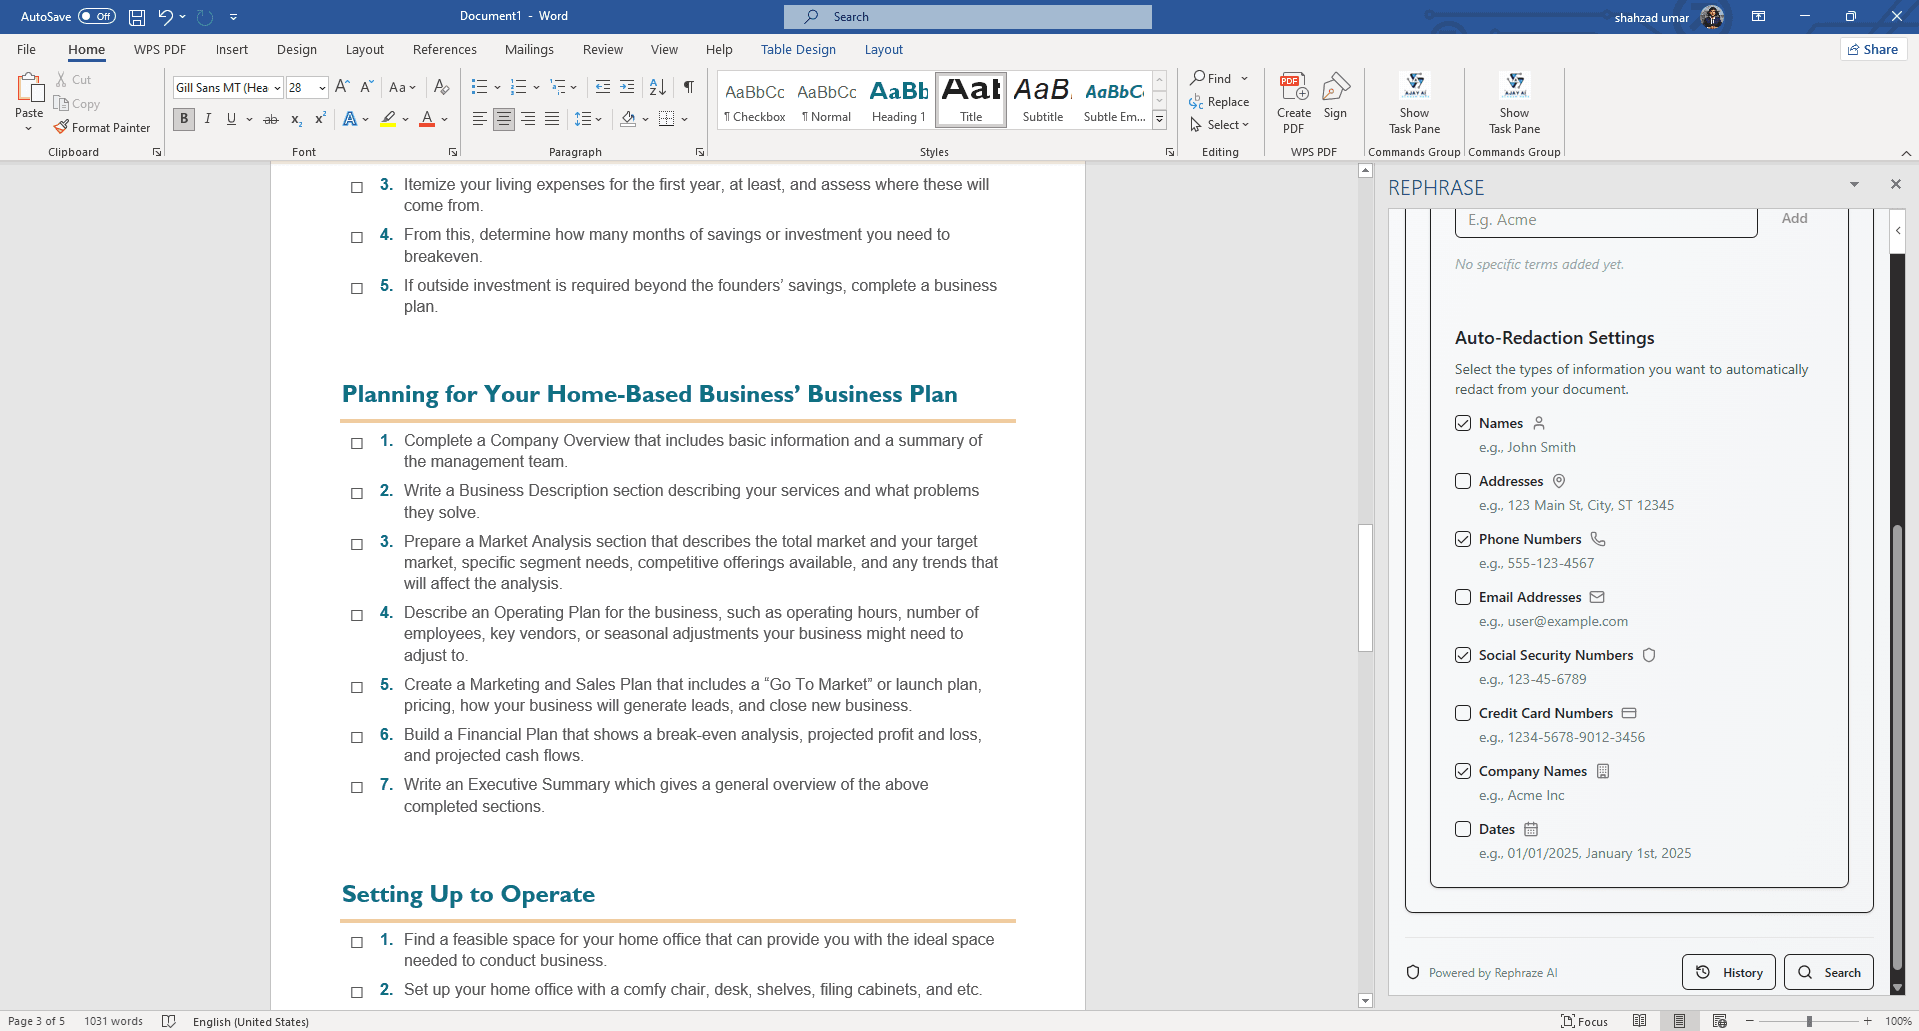This screenshot has width=1919, height=1031.
Task: Decrease font size with shrink icon
Action: [x=366, y=87]
